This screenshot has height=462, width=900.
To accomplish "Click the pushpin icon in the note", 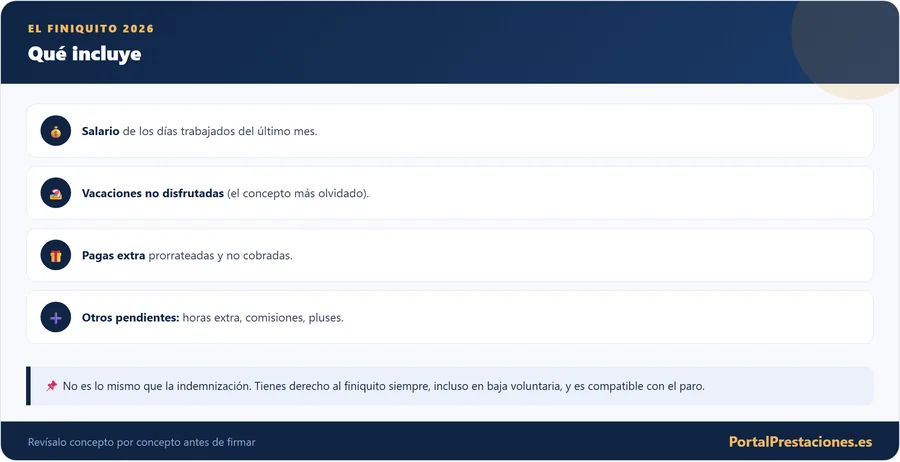I will (52, 386).
